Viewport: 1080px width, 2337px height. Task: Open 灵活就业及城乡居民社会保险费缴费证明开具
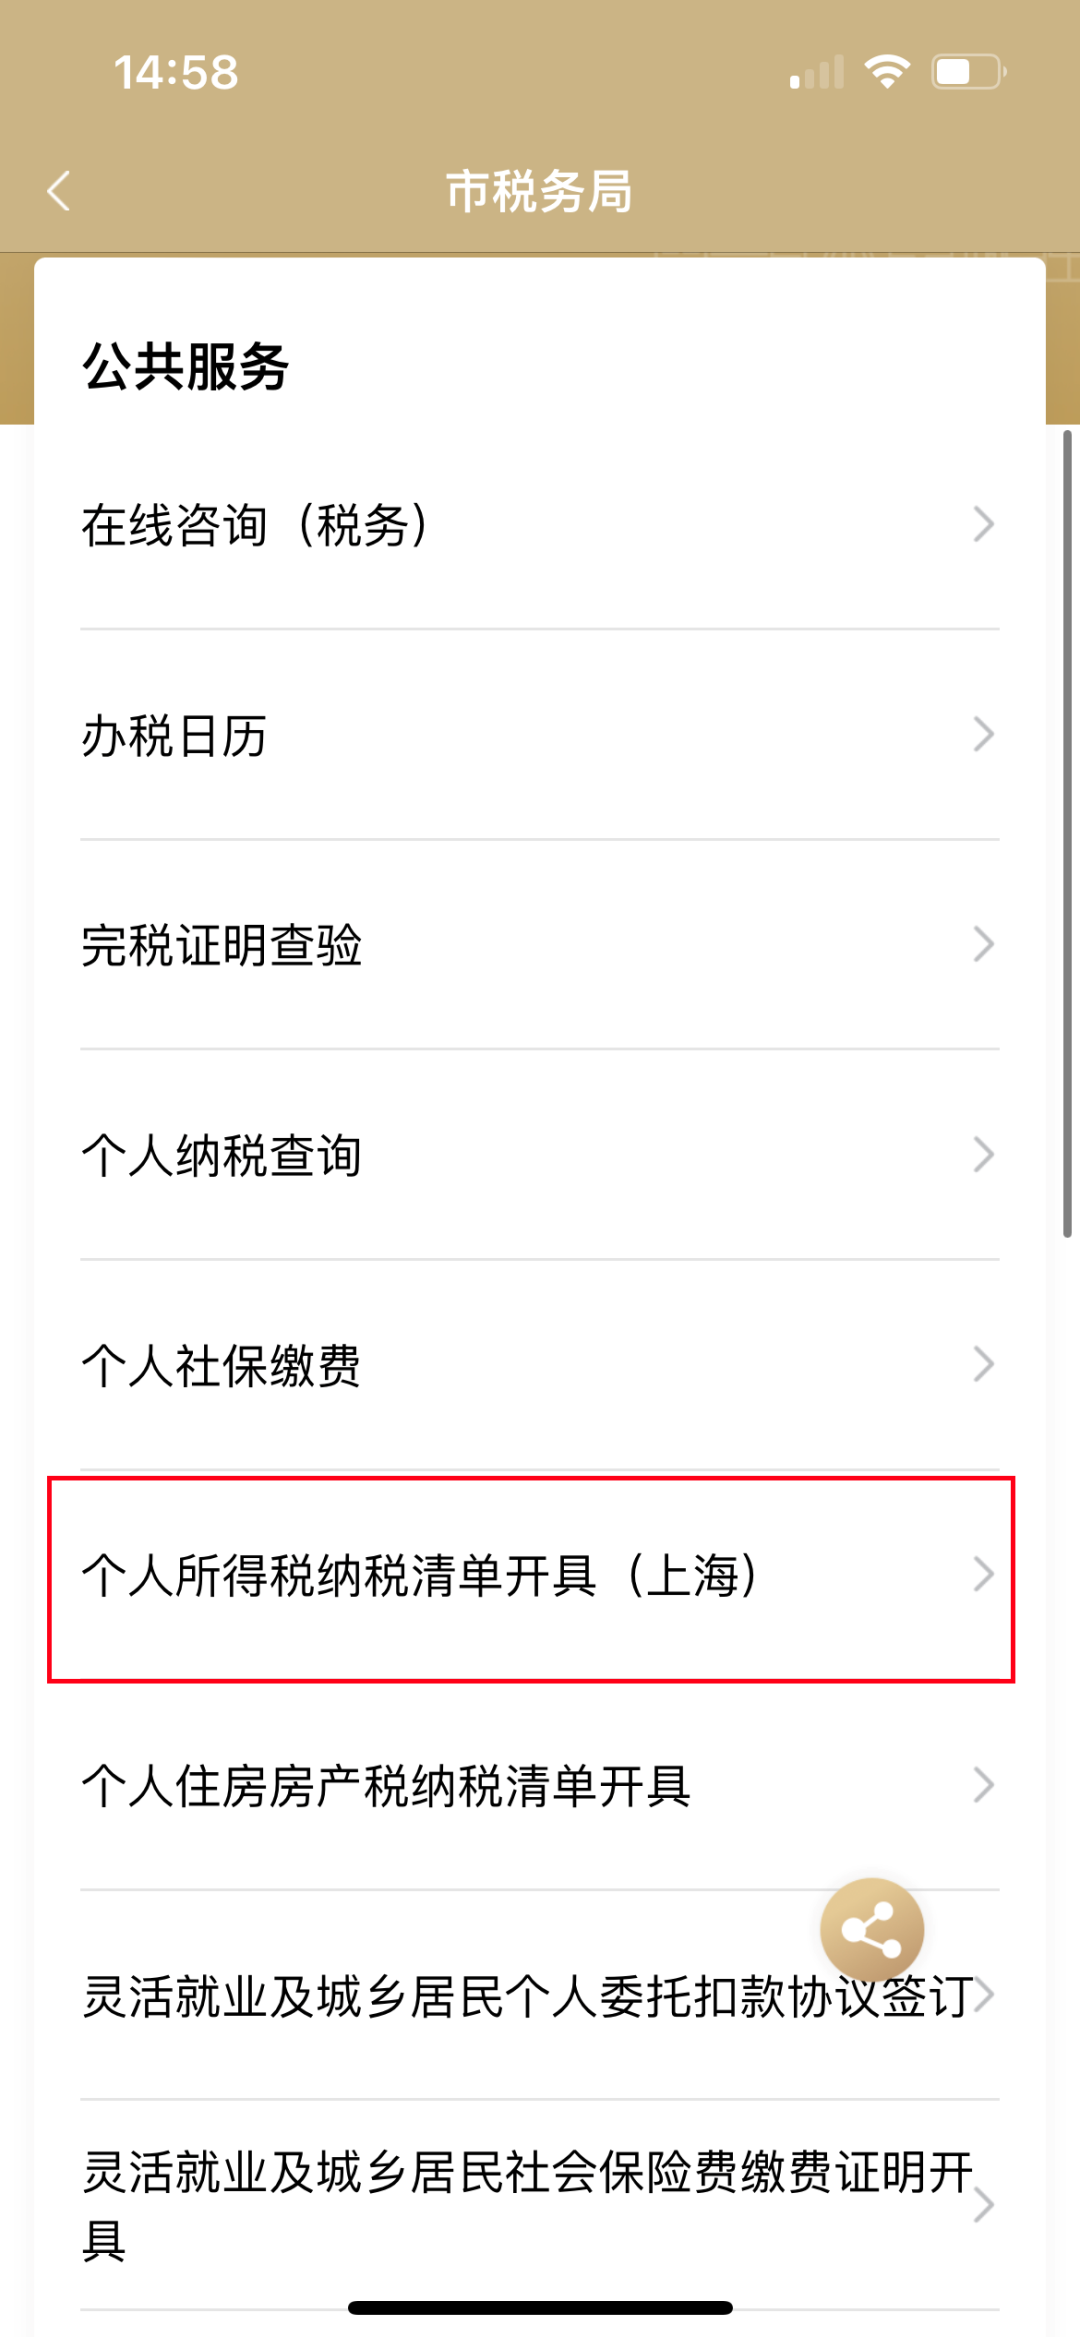coord(540,2206)
